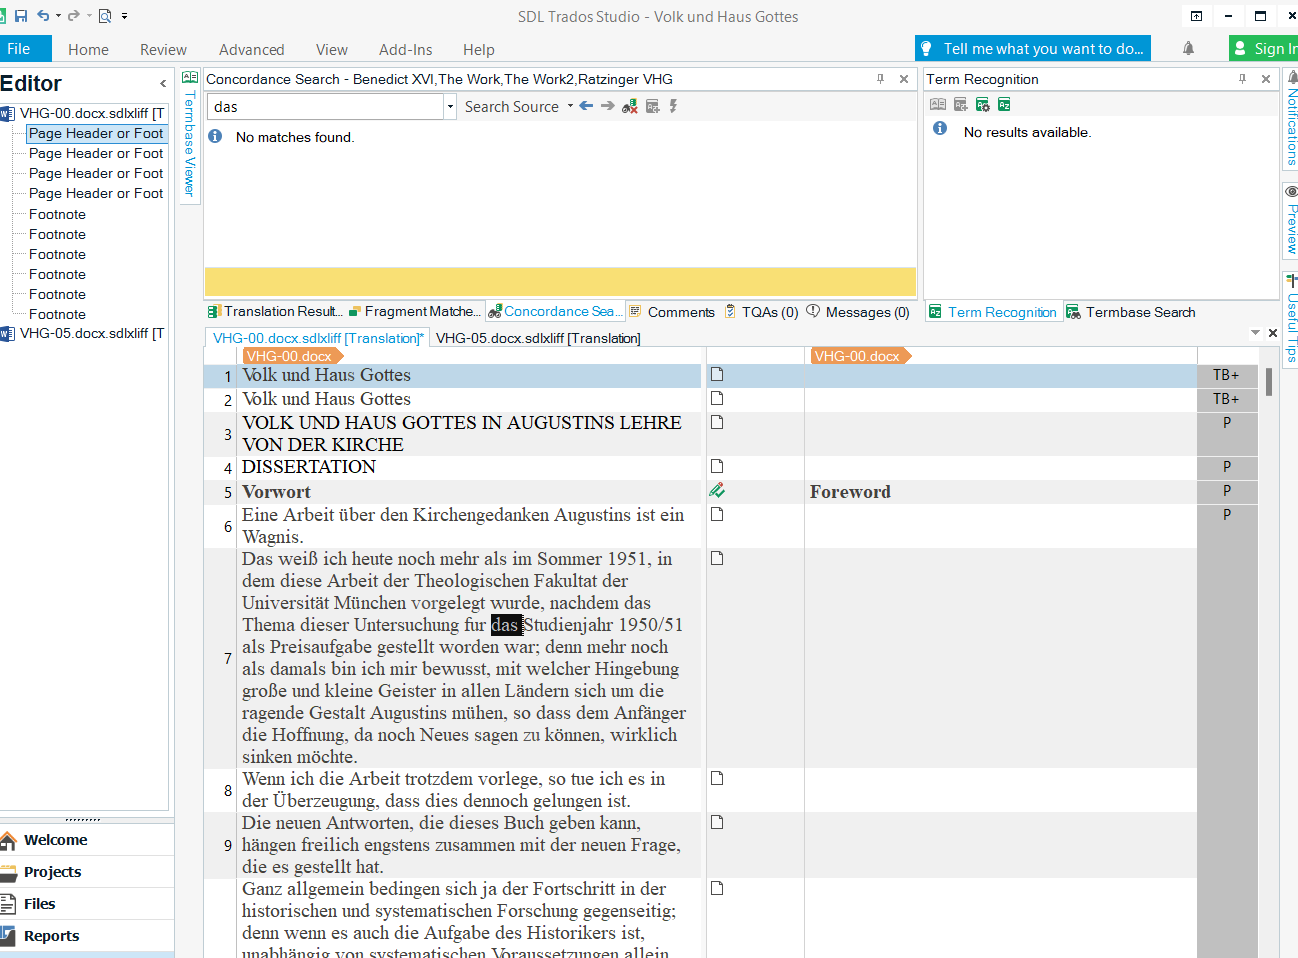Open the Add-Ins ribbon tab

[x=406, y=49]
